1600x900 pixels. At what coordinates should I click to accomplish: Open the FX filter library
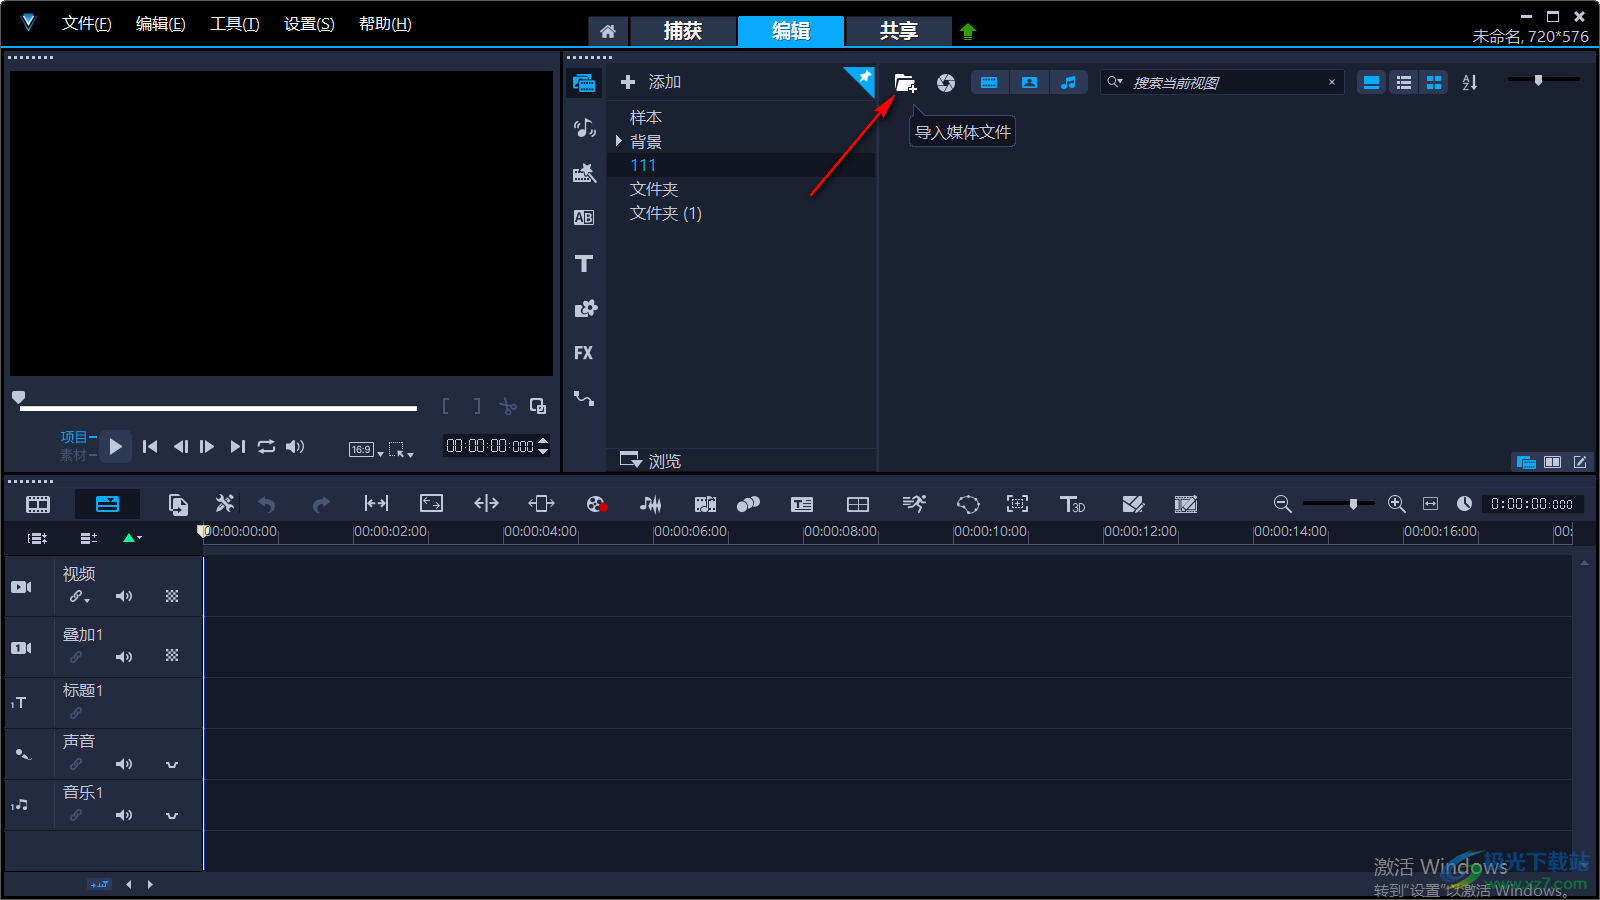pyautogui.click(x=584, y=353)
